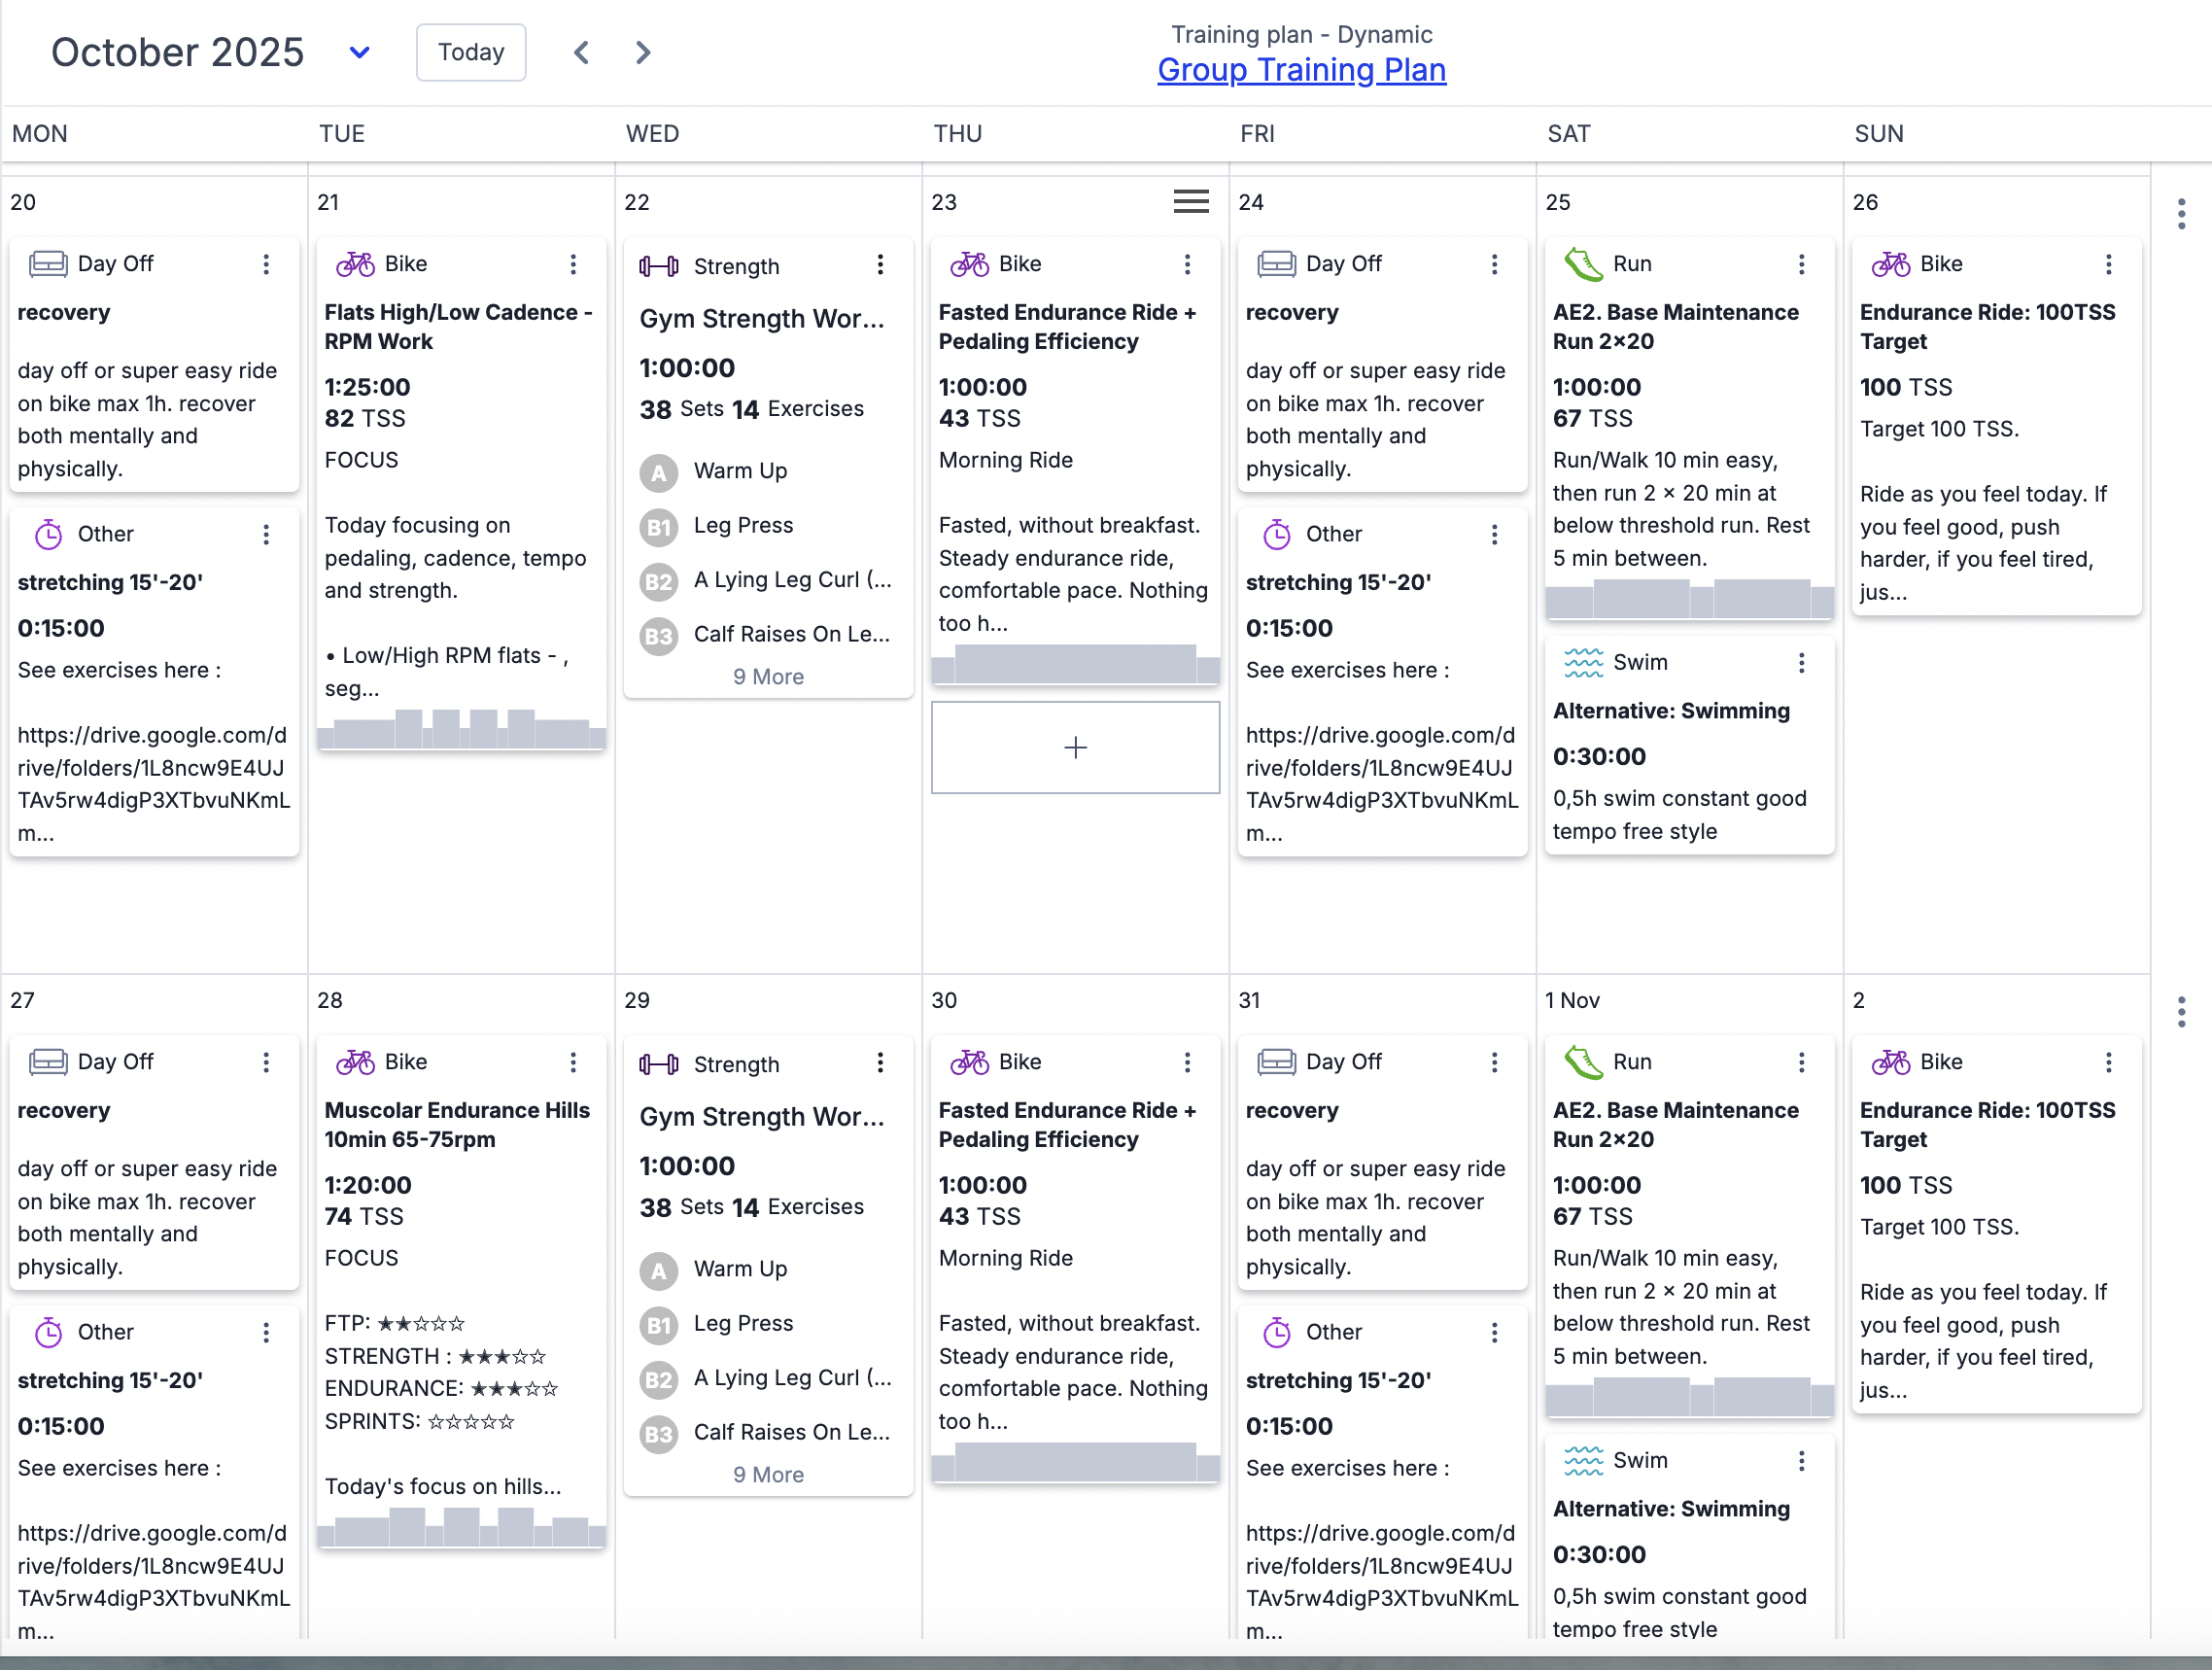Click the Swim waves icon on Oct 25
Image resolution: width=2212 pixels, height=1670 pixels.
point(1583,662)
